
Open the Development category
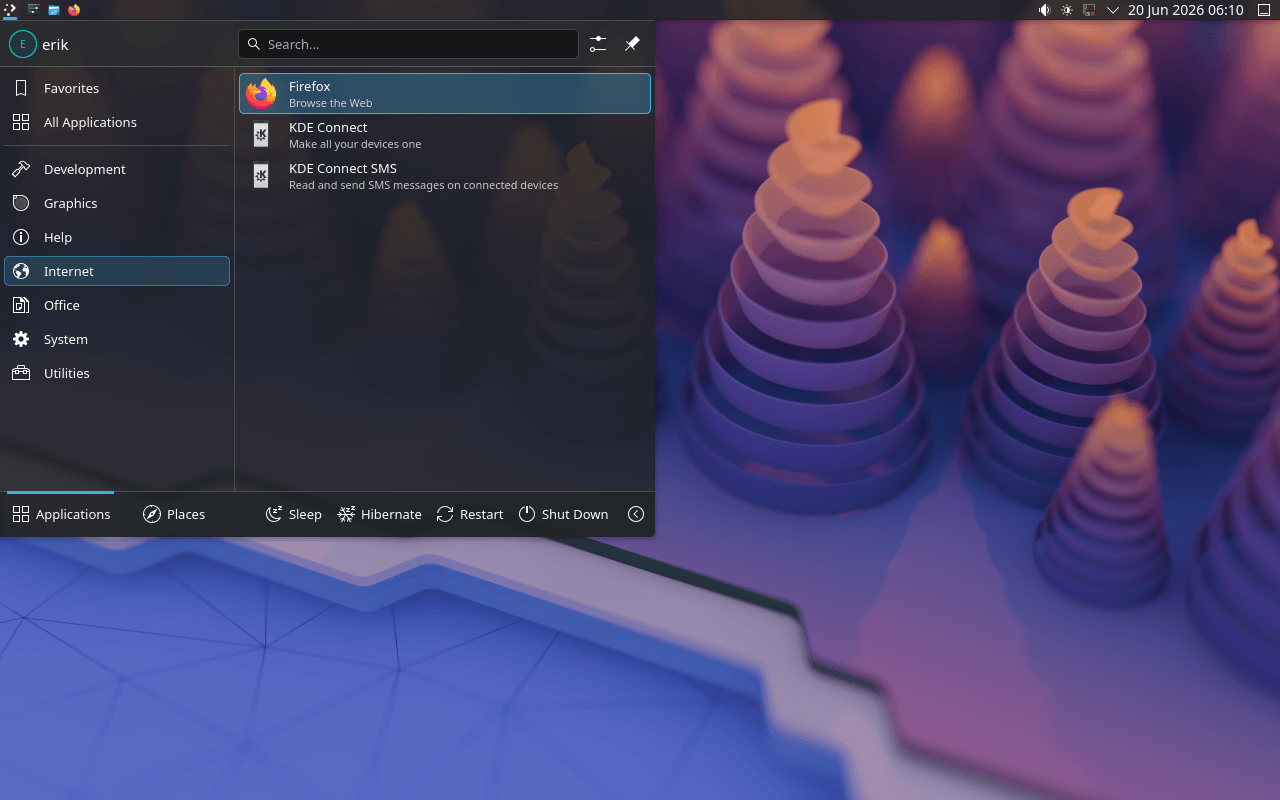117,169
